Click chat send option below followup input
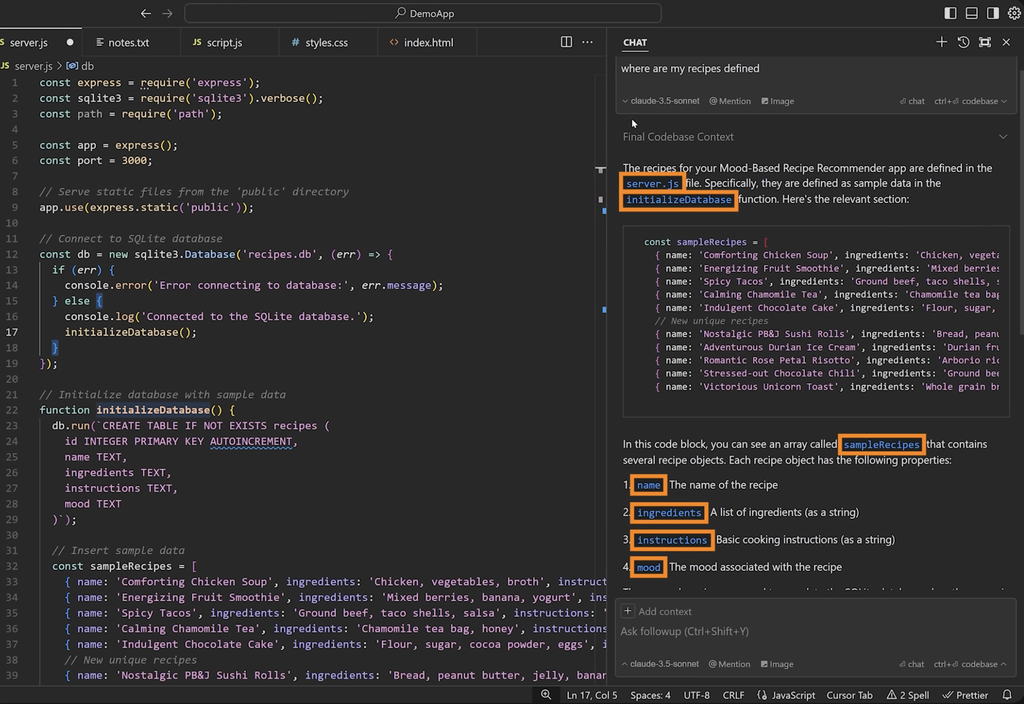1024x704 pixels. pos(912,664)
